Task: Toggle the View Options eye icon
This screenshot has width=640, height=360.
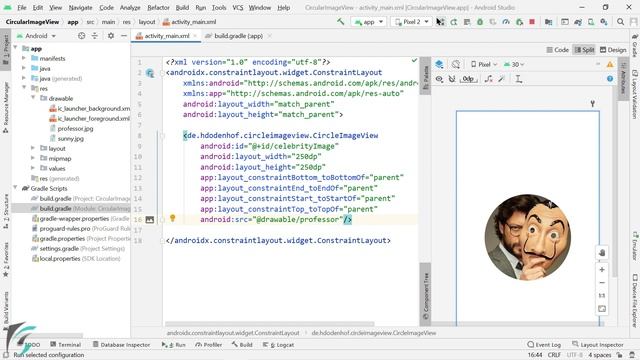Action: coord(439,79)
